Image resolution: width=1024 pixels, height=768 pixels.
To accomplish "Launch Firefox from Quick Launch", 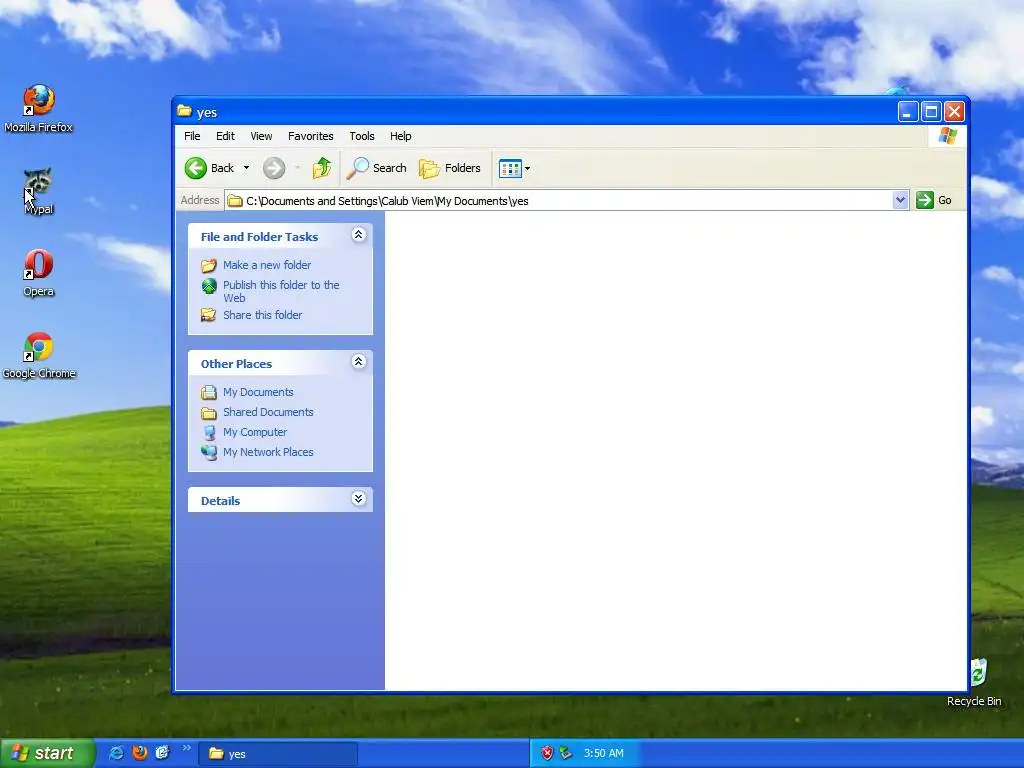I will 140,753.
